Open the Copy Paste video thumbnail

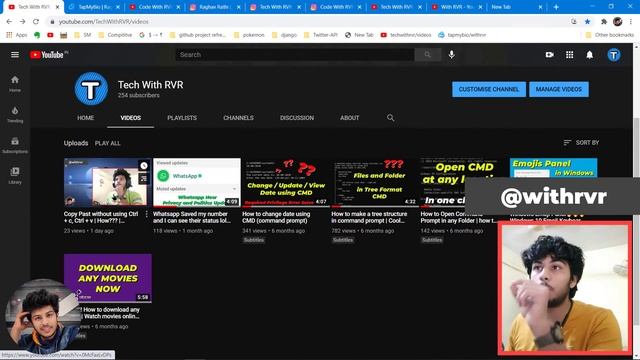(108, 182)
